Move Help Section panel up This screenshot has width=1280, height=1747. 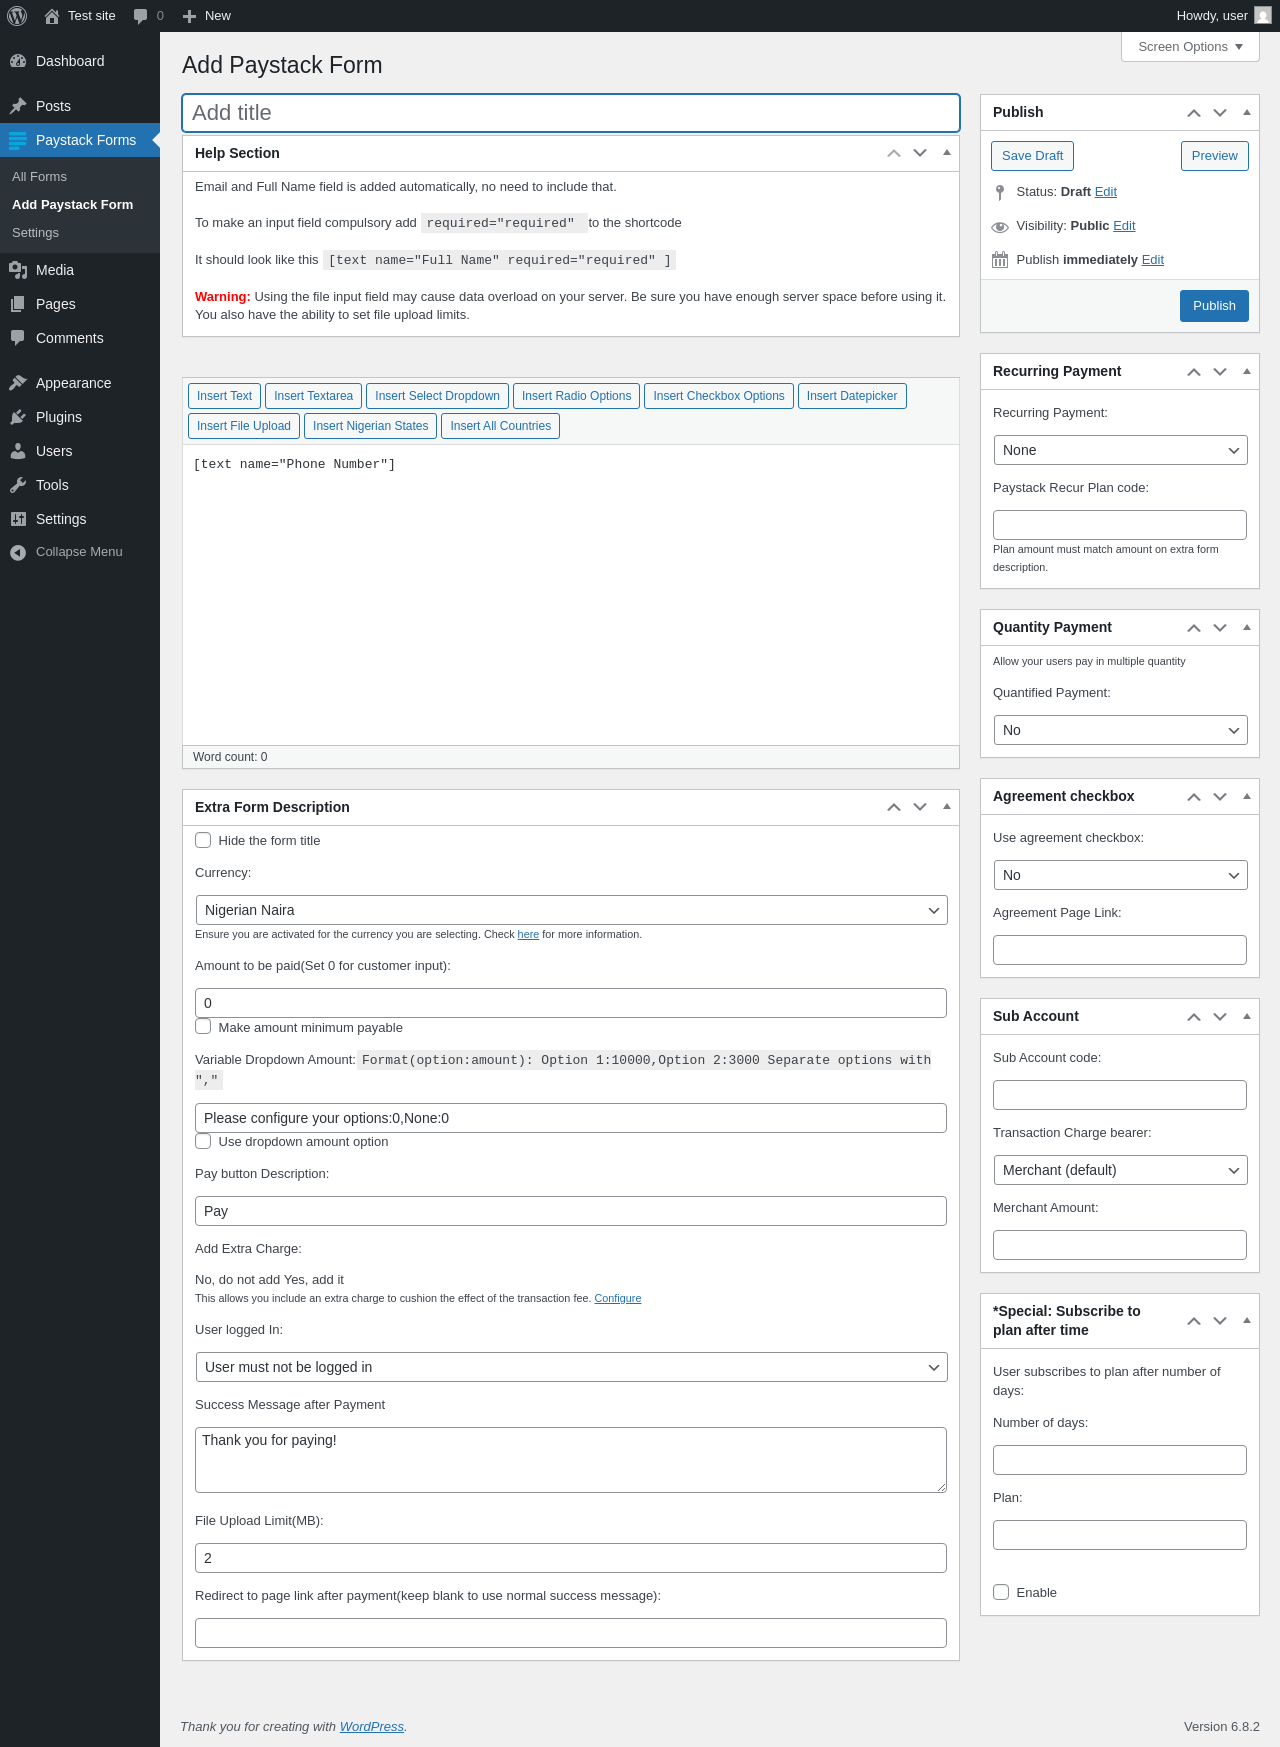click(894, 153)
